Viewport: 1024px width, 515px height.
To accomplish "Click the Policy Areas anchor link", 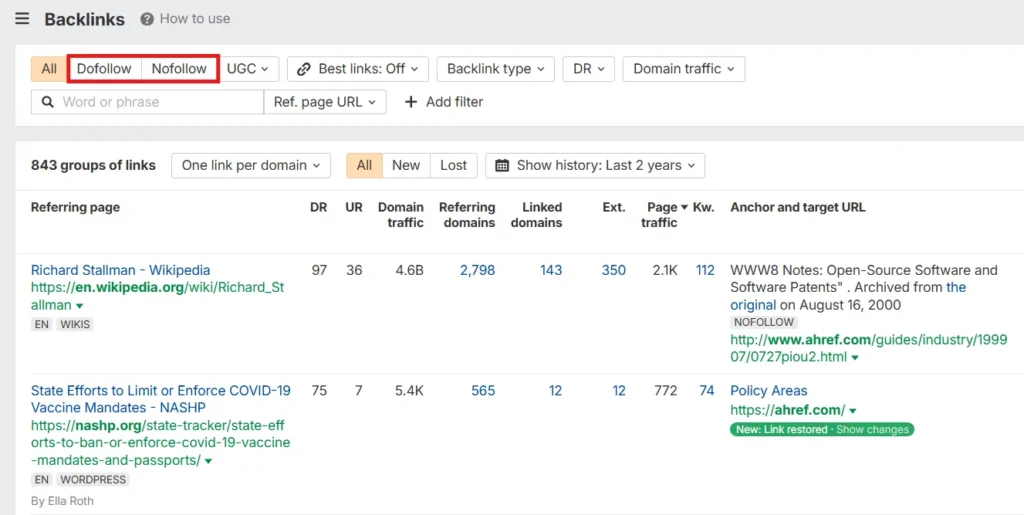I will pos(768,391).
